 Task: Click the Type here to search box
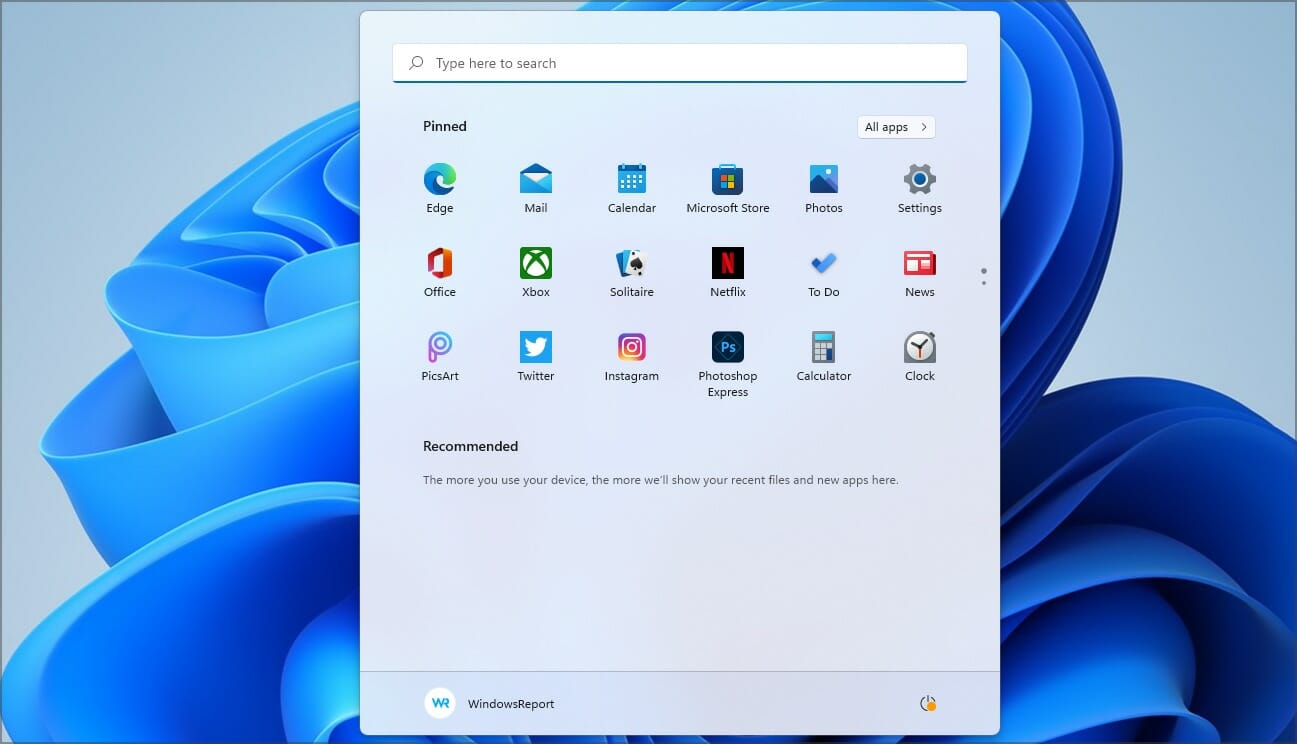click(680, 63)
